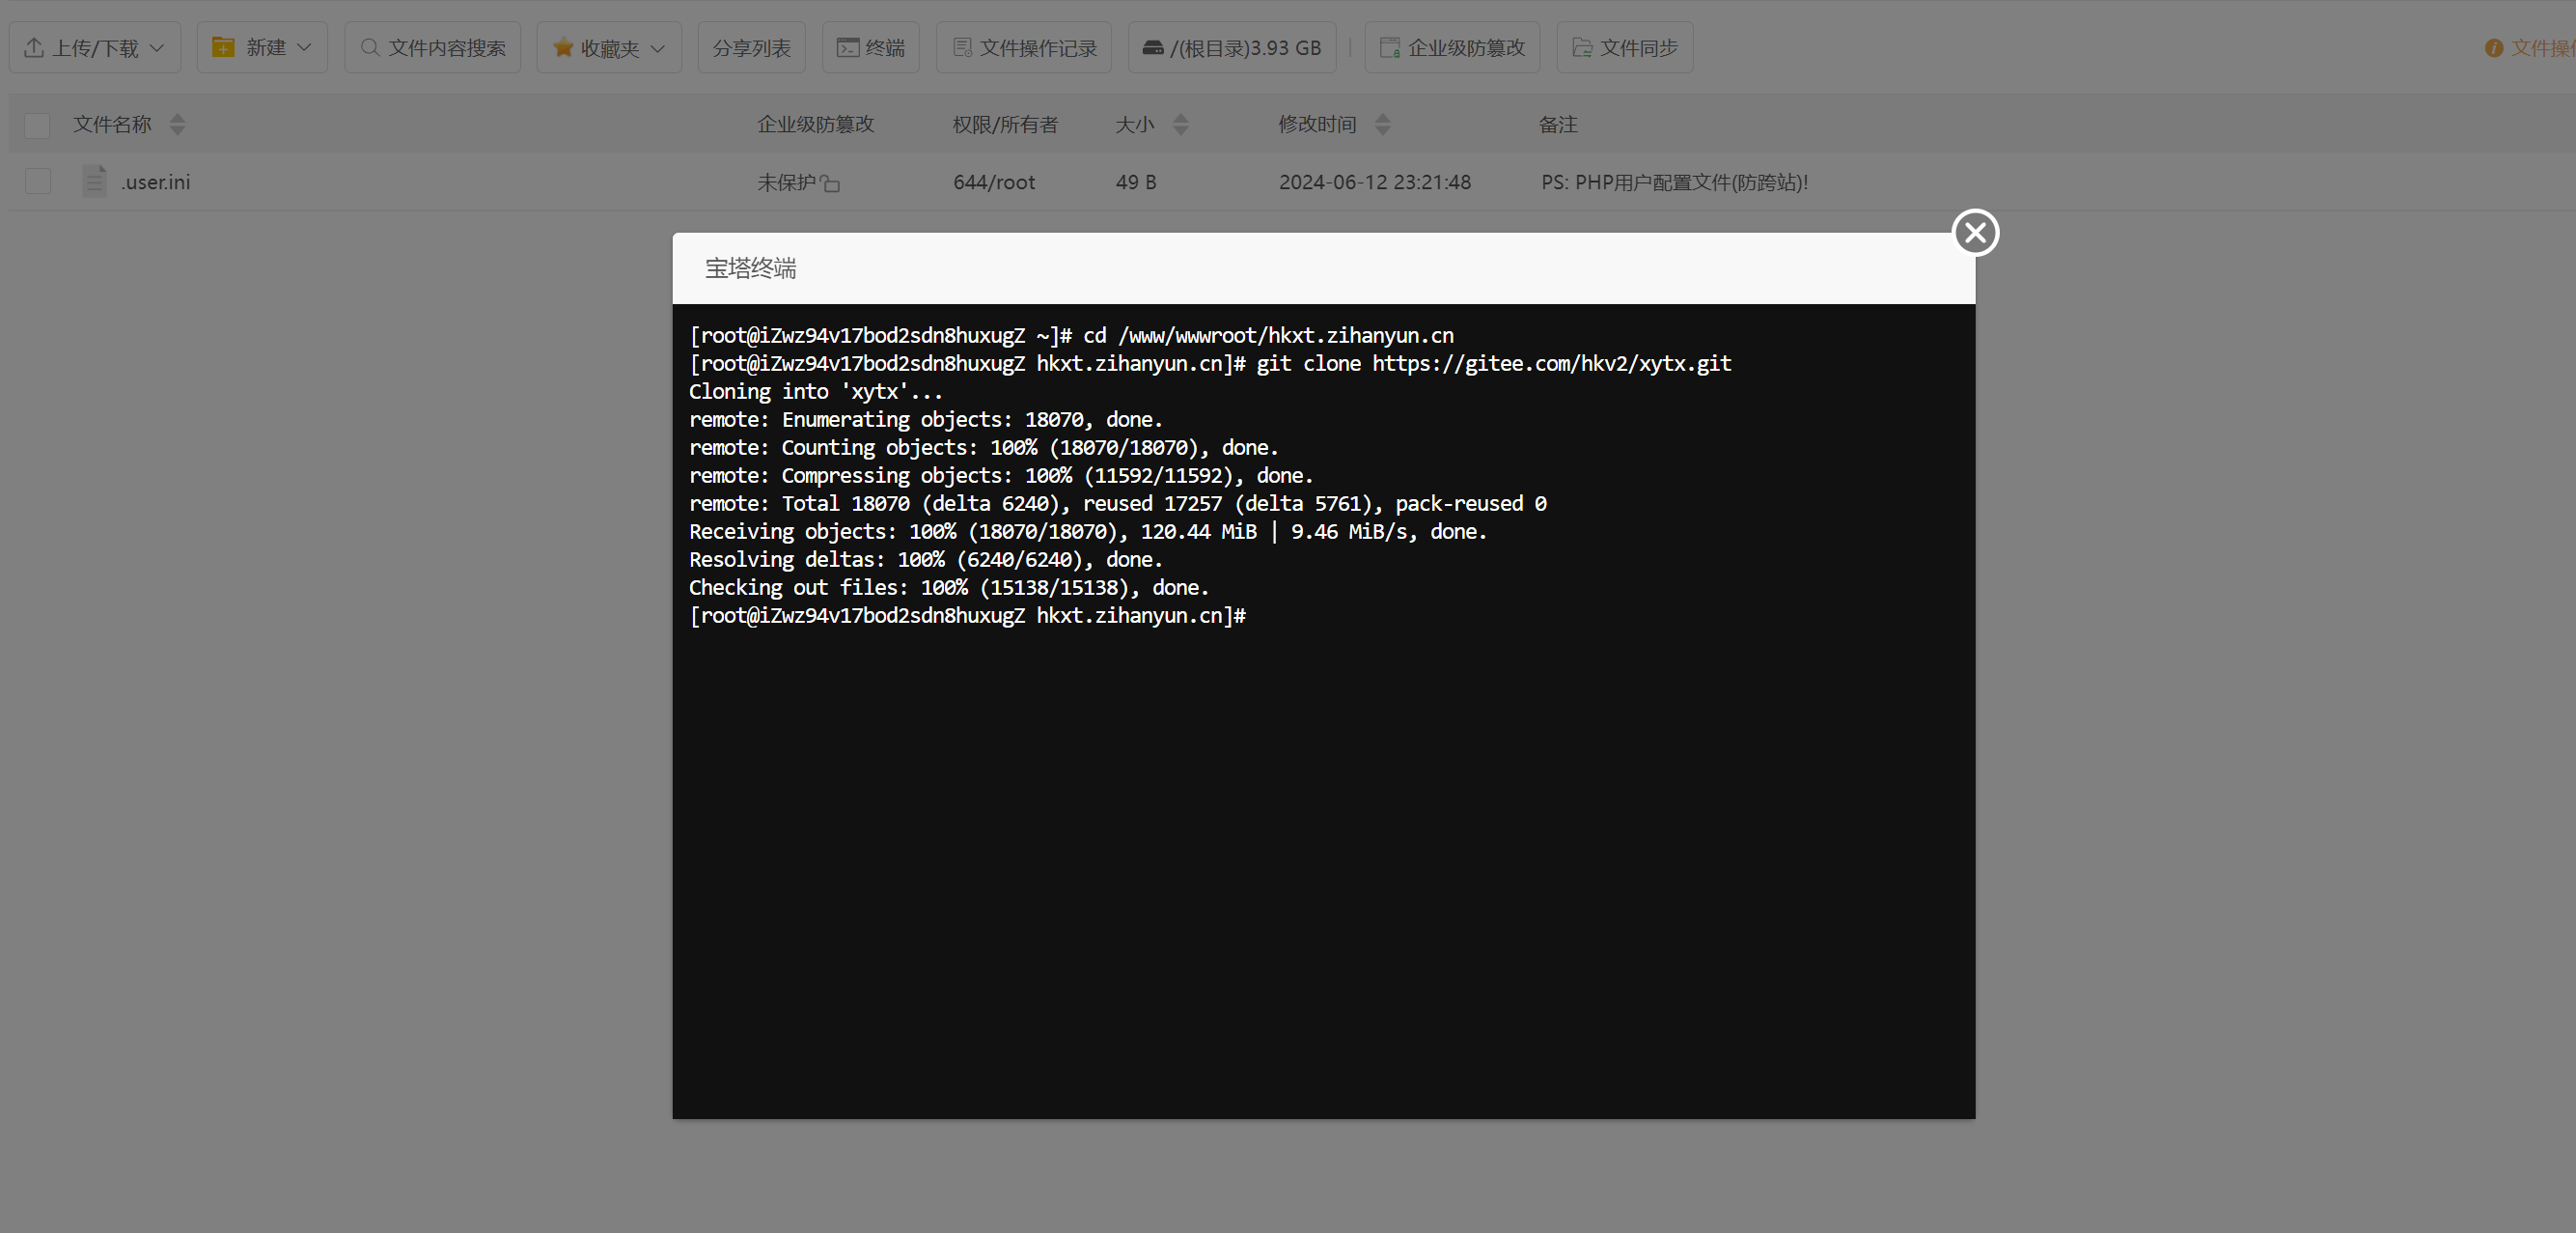This screenshot has height=1233, width=2576.
Task: Click the Cloning into 'xytx' line
Action: [816, 392]
